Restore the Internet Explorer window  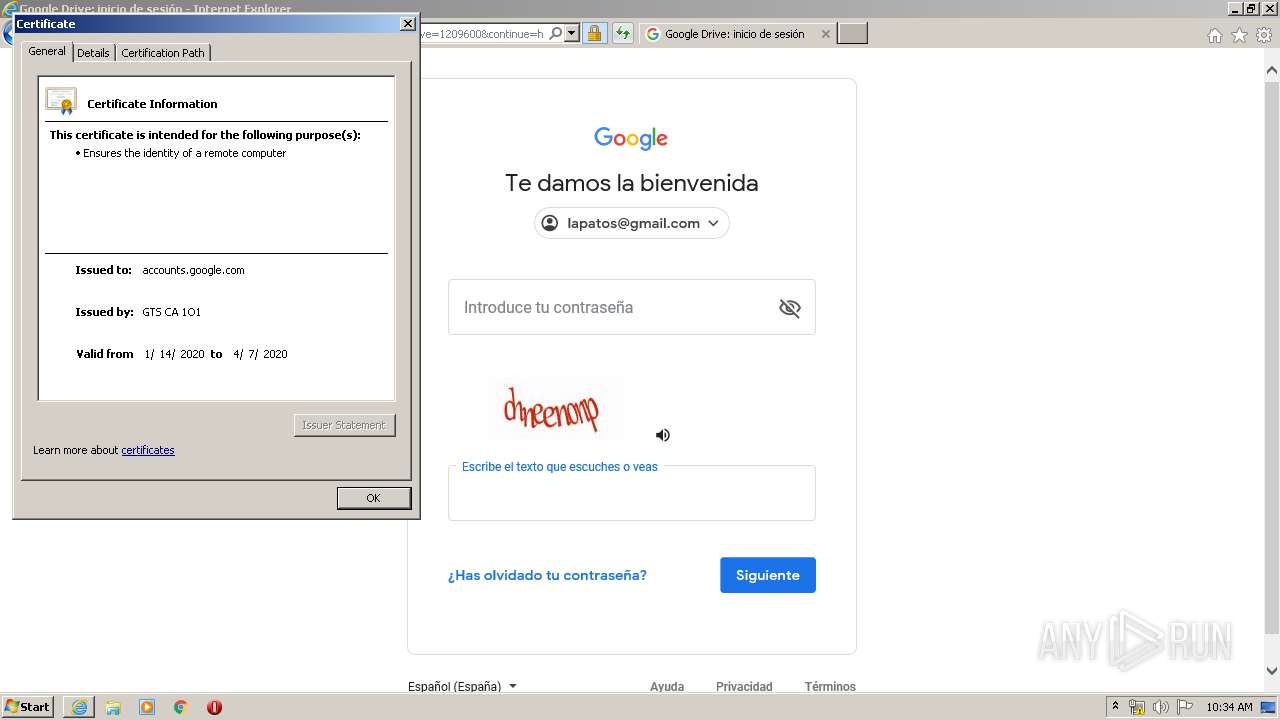tap(1250, 8)
